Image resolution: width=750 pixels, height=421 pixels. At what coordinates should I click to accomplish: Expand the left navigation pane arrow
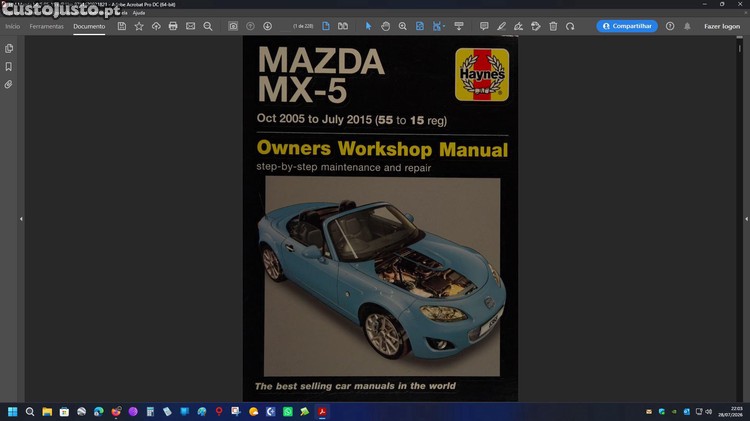point(21,219)
